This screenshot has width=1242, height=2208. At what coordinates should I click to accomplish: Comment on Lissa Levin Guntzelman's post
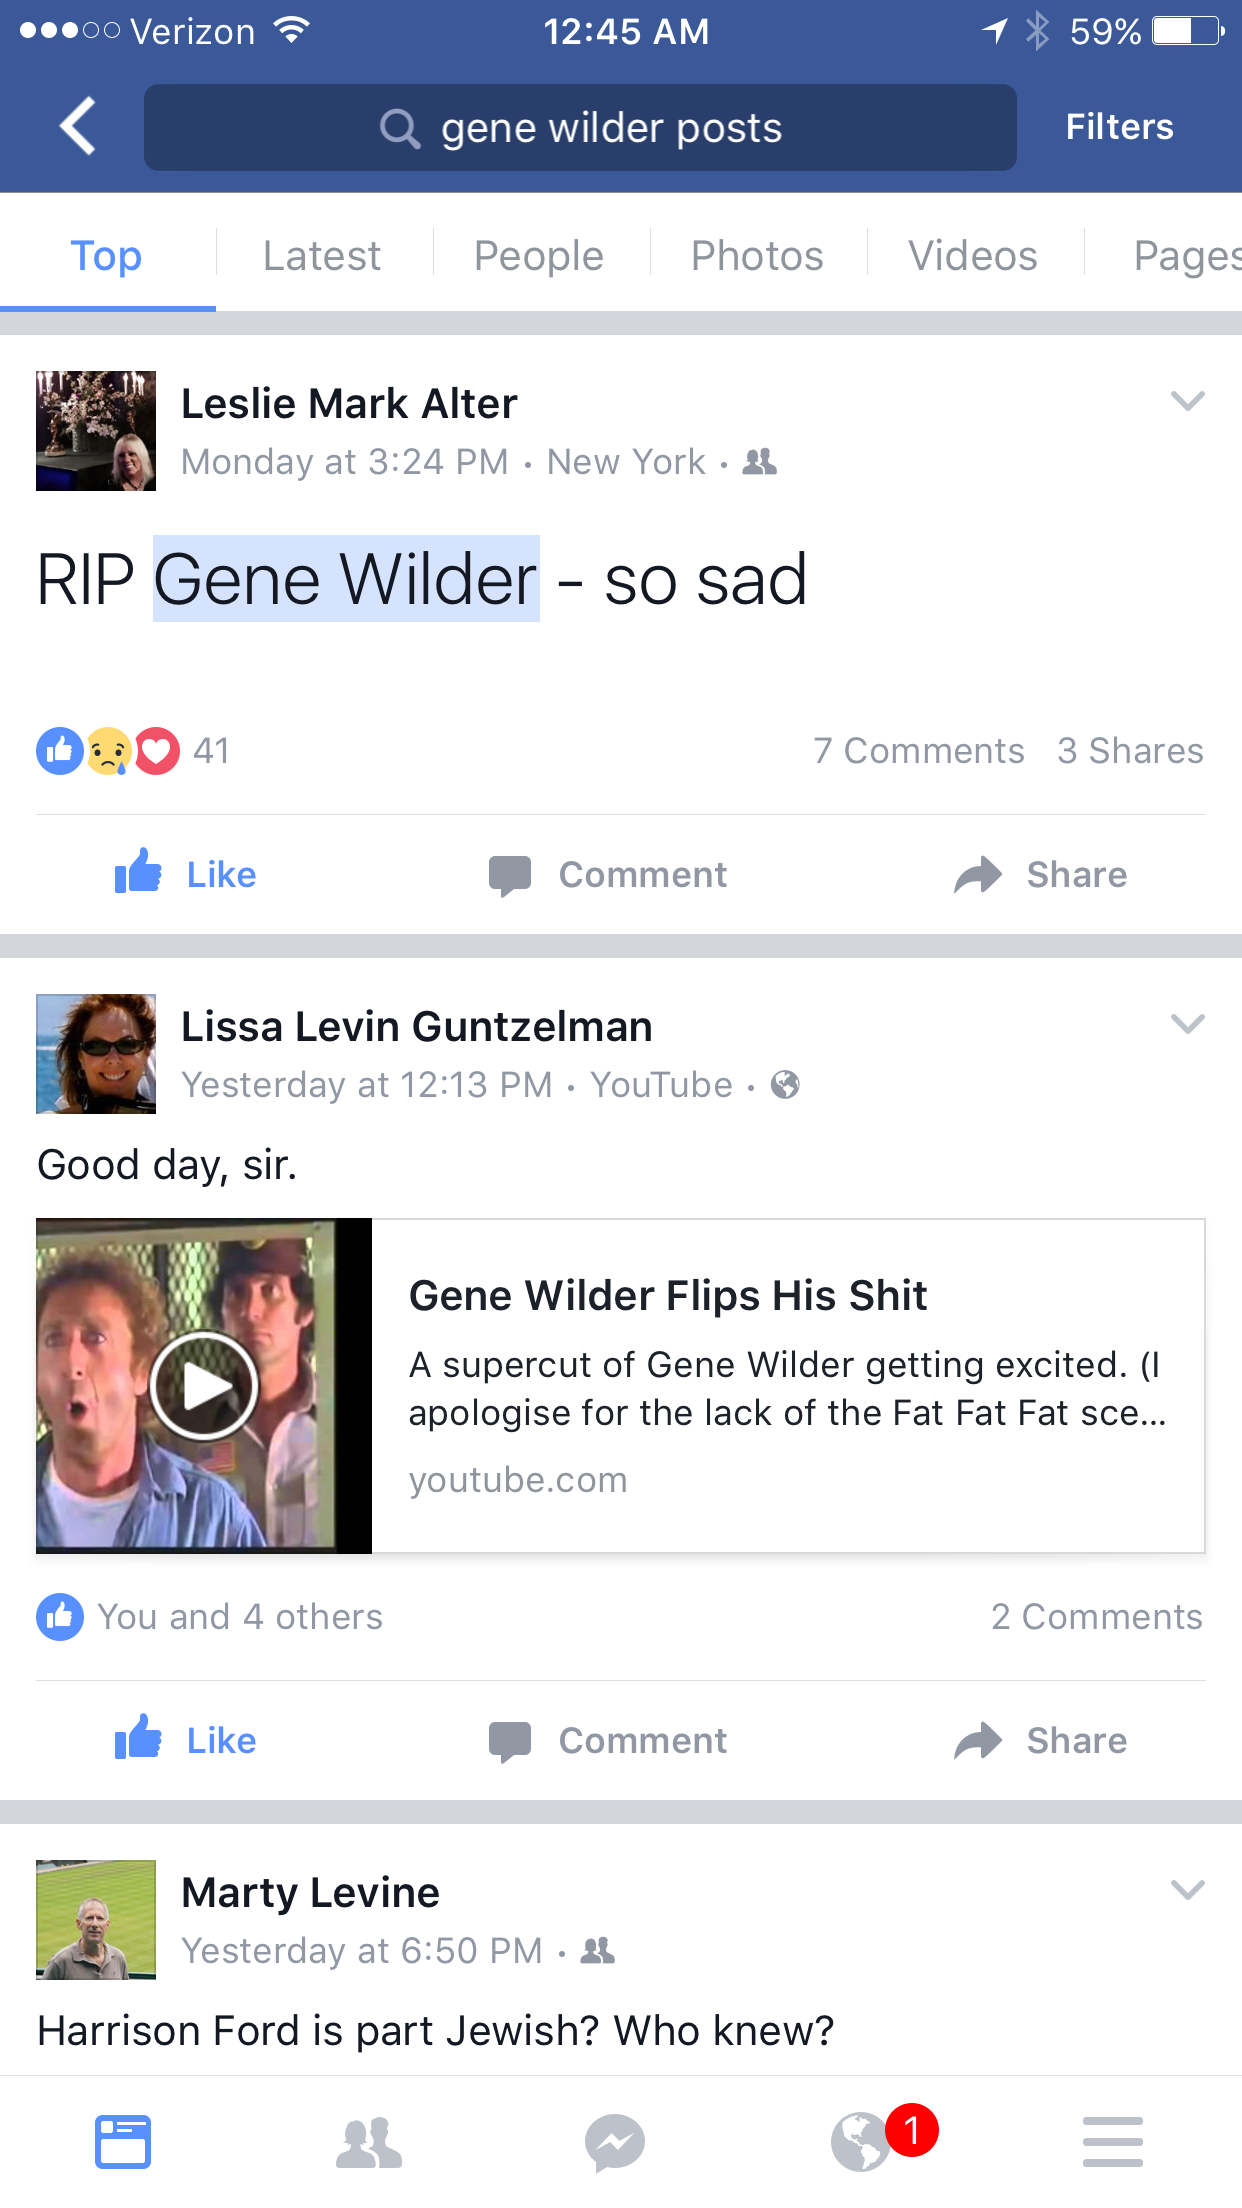coord(608,1741)
